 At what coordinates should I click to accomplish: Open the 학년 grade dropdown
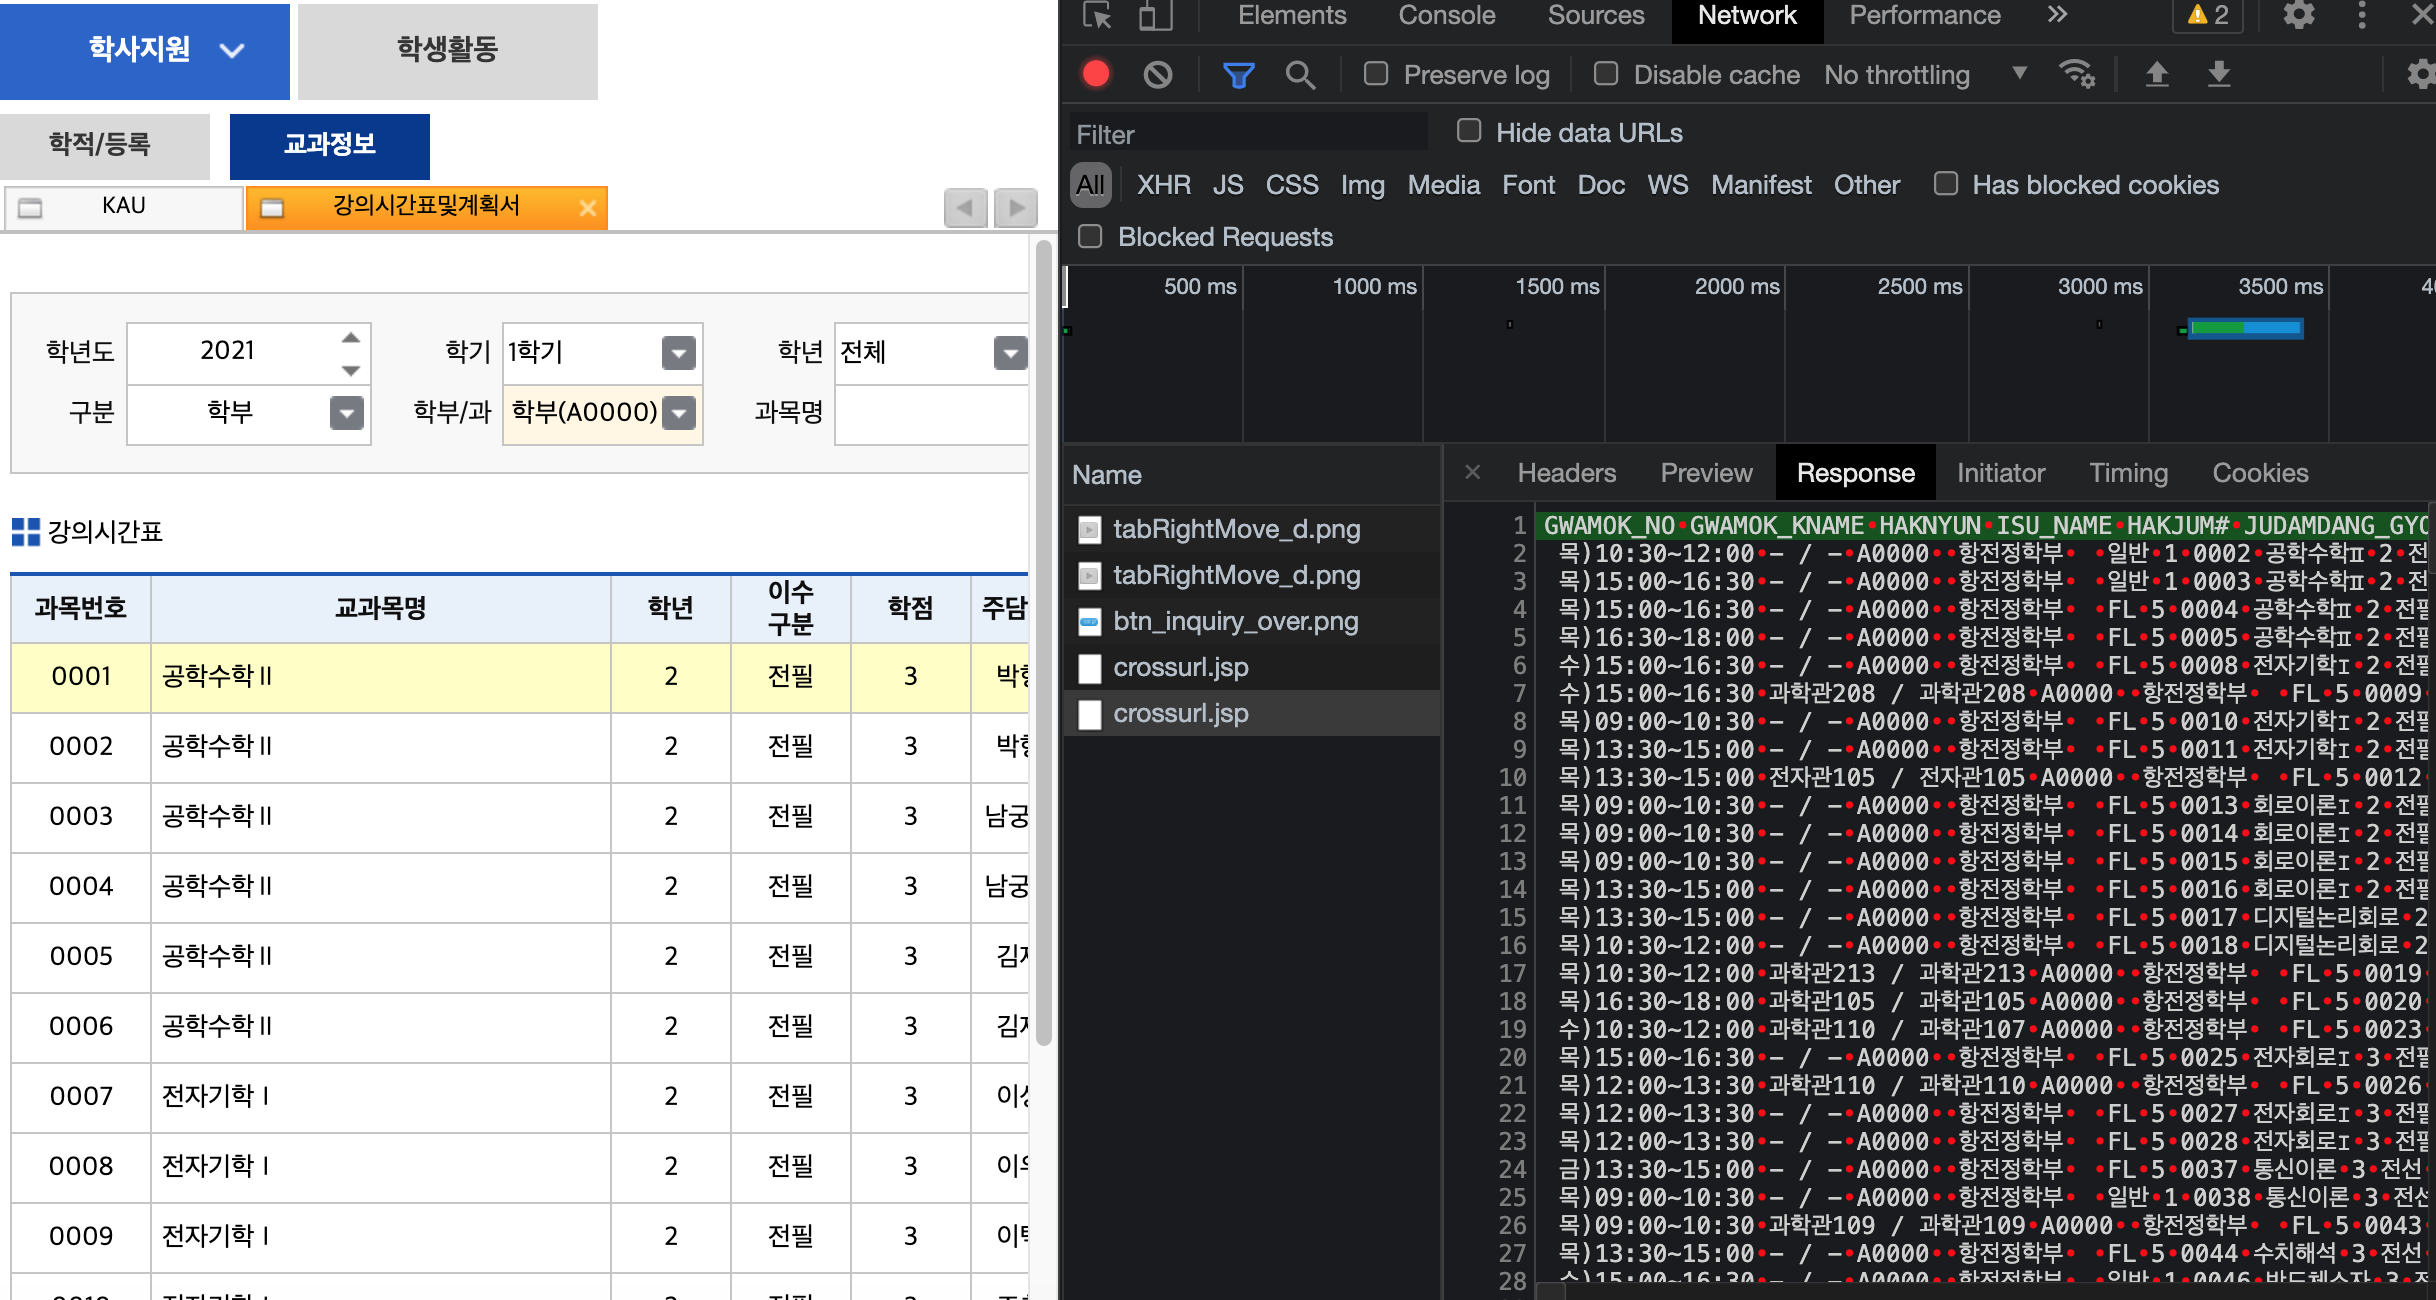(x=1011, y=352)
